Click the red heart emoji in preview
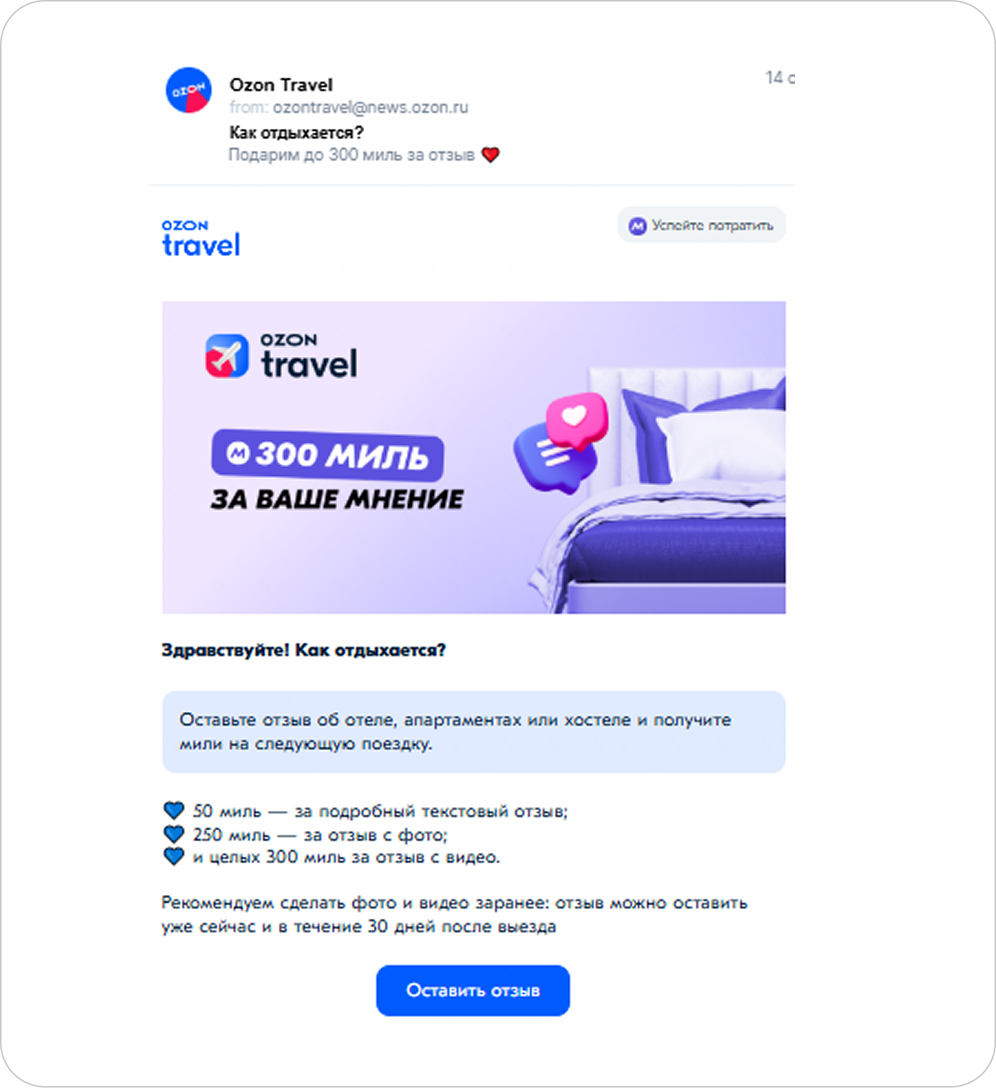 490,155
